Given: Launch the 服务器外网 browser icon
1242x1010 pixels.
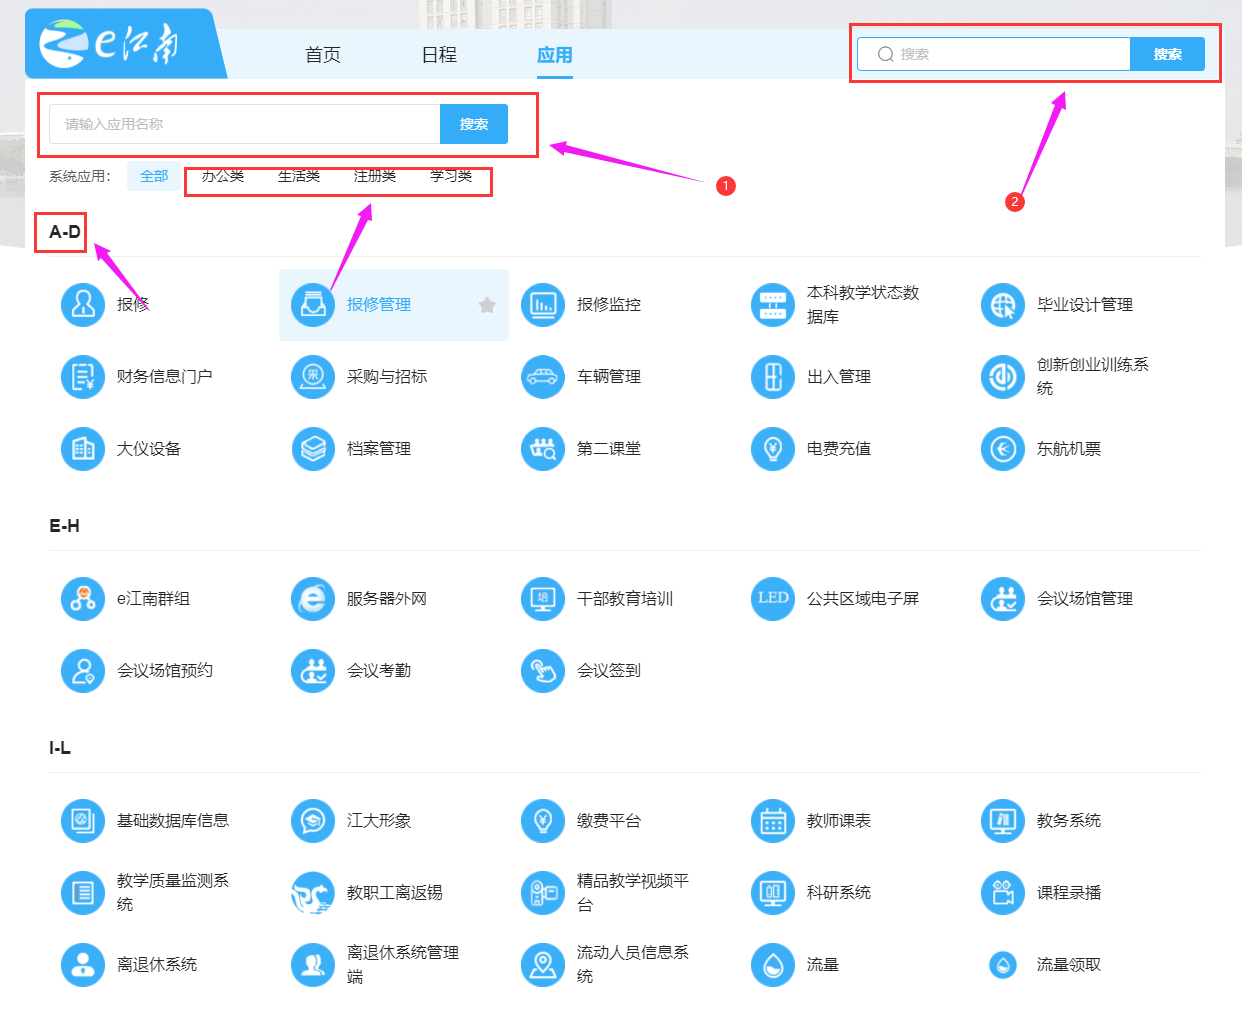Looking at the screenshot, I should [x=313, y=598].
